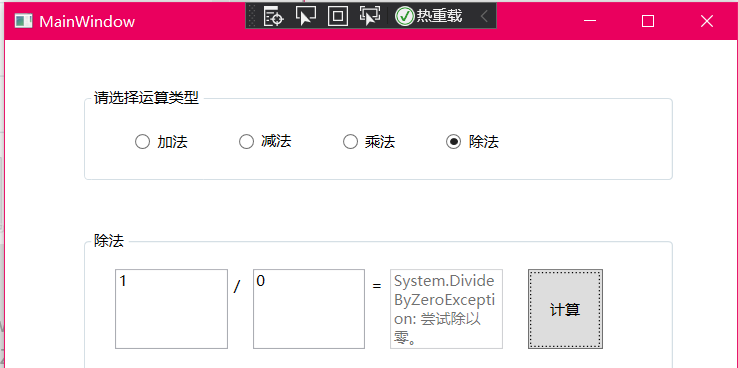Select the 乘法 radio button

(x=369, y=142)
